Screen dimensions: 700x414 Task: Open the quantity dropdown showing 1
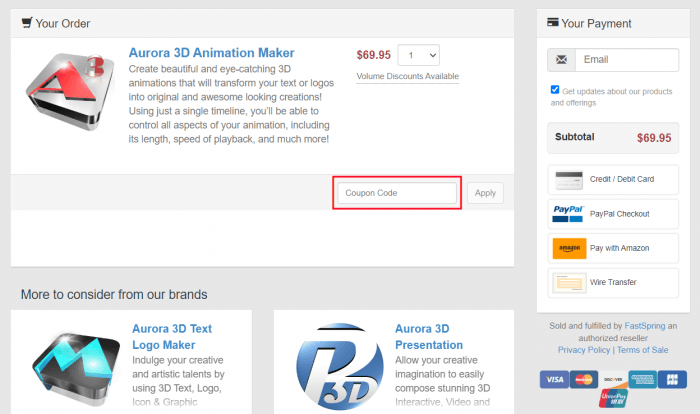click(x=418, y=55)
